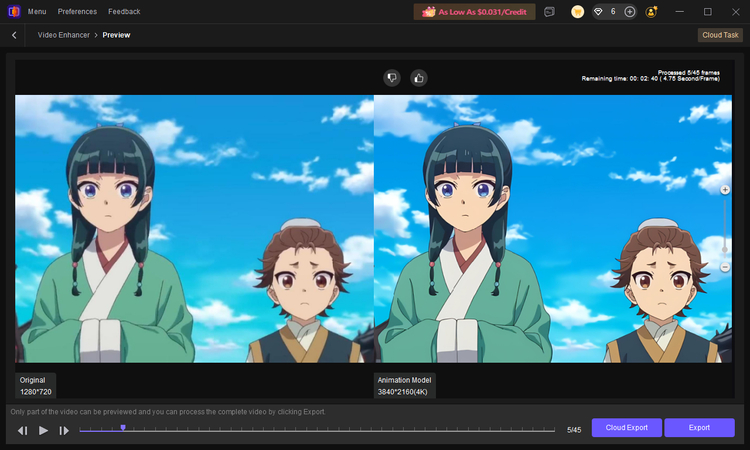The image size is (750, 450).
Task: Play the preview video
Action: pyautogui.click(x=43, y=430)
